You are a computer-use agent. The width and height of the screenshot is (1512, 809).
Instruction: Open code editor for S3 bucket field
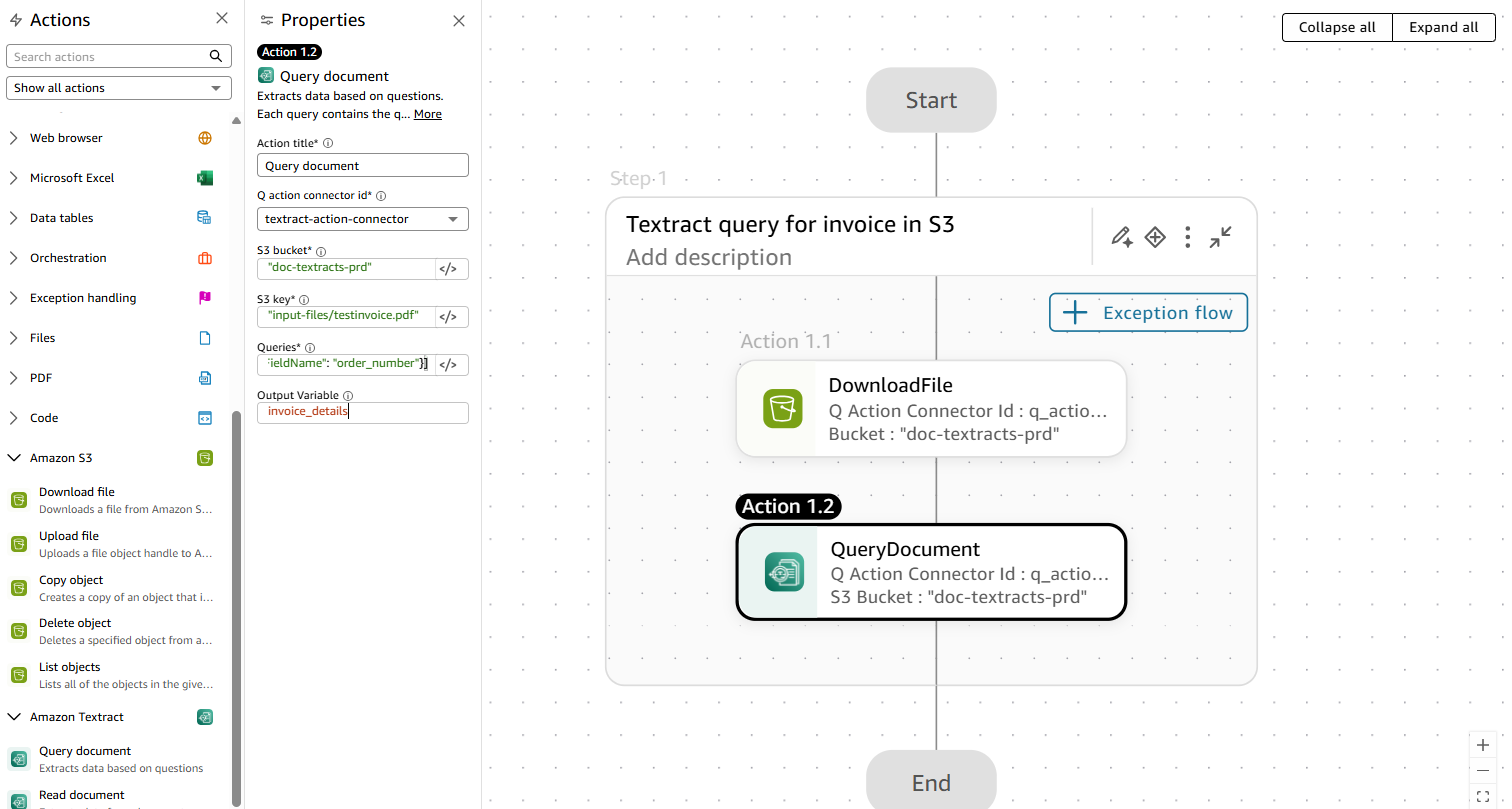[448, 269]
